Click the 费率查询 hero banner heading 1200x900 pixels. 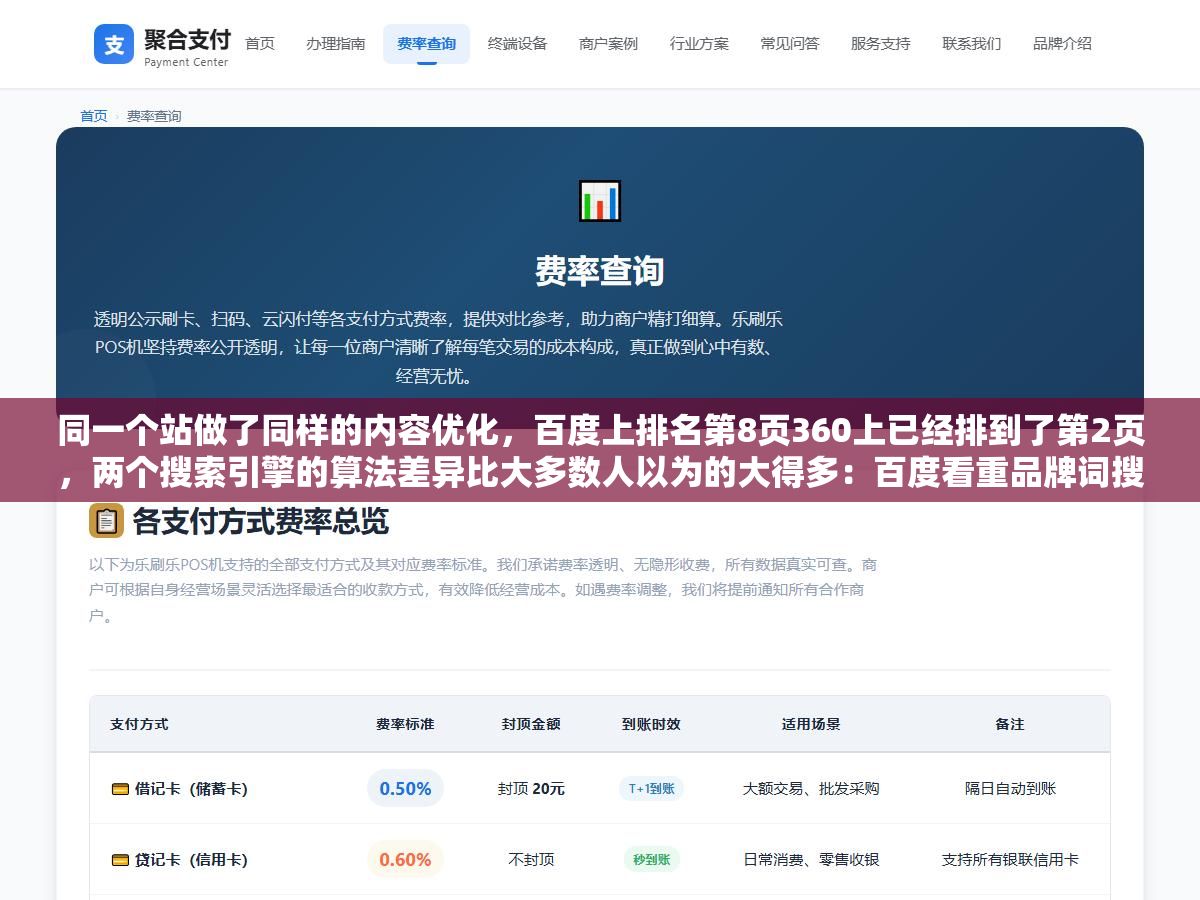click(x=600, y=271)
